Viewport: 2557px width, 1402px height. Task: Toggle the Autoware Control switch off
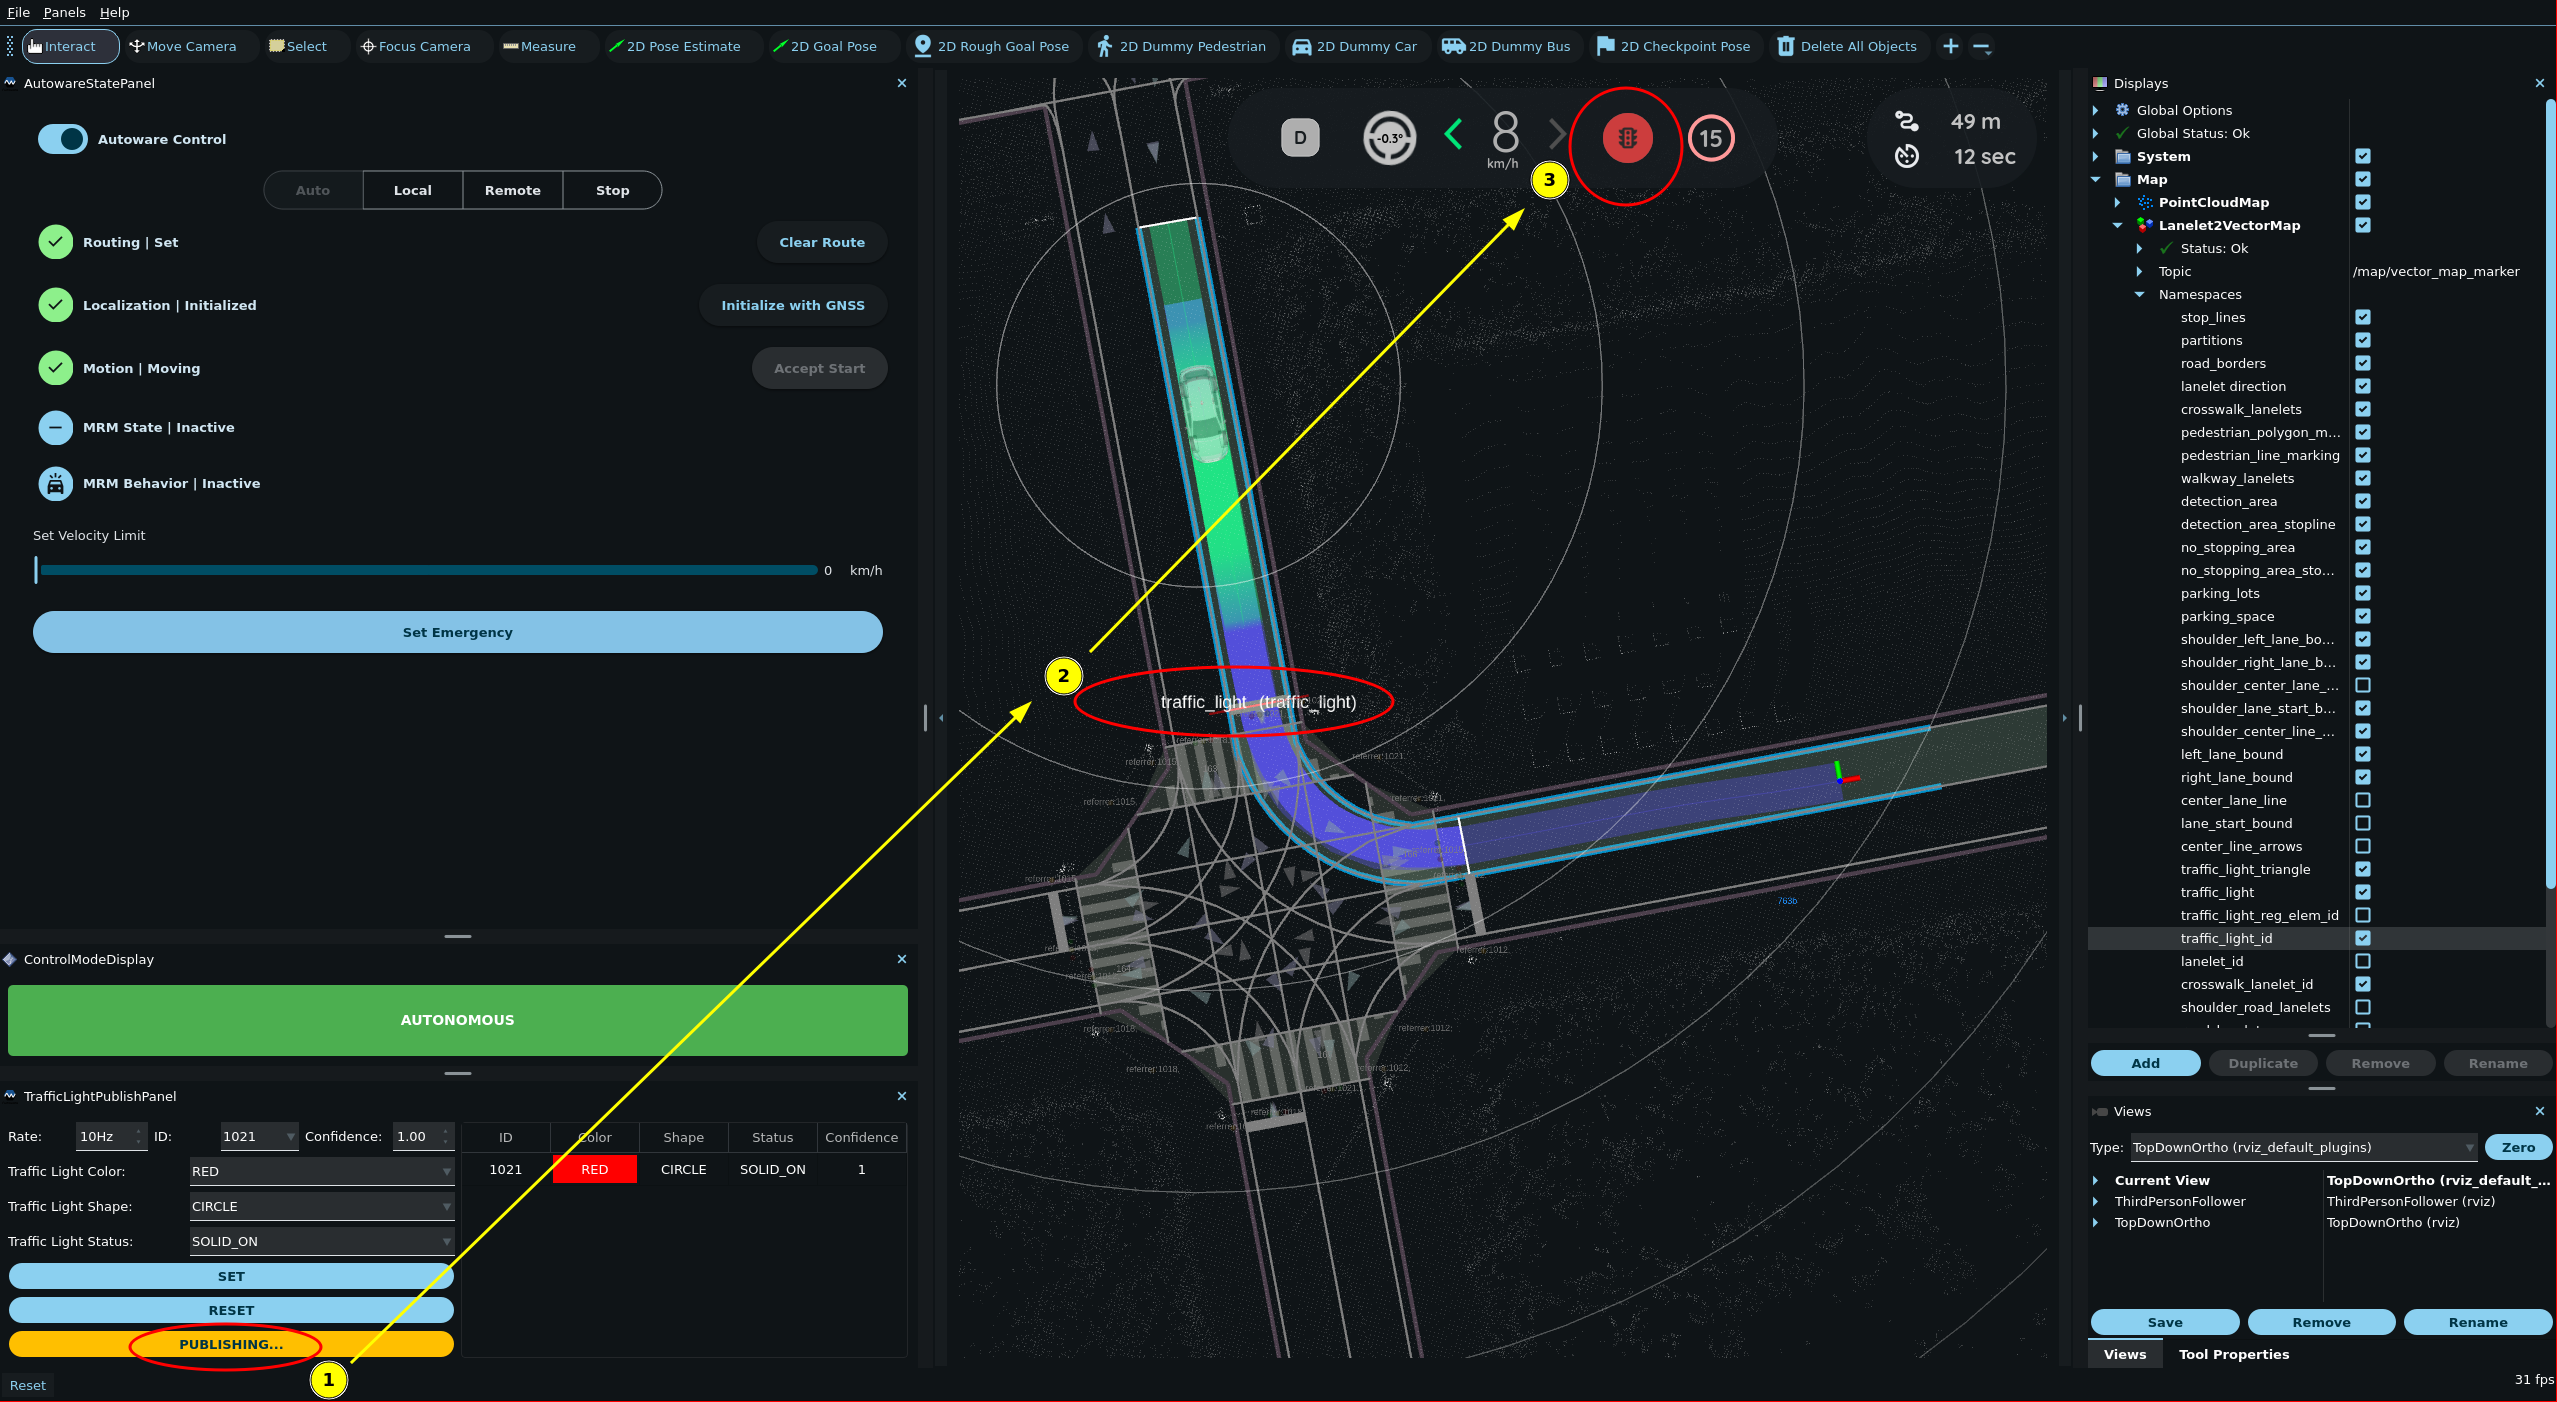pyautogui.click(x=63, y=139)
